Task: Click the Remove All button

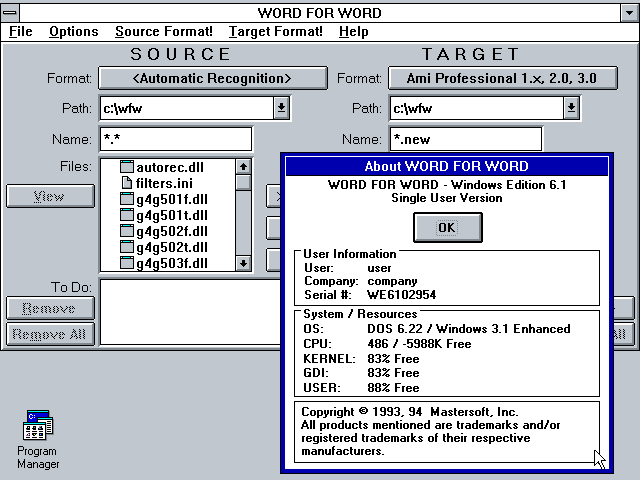Action: 50,334
